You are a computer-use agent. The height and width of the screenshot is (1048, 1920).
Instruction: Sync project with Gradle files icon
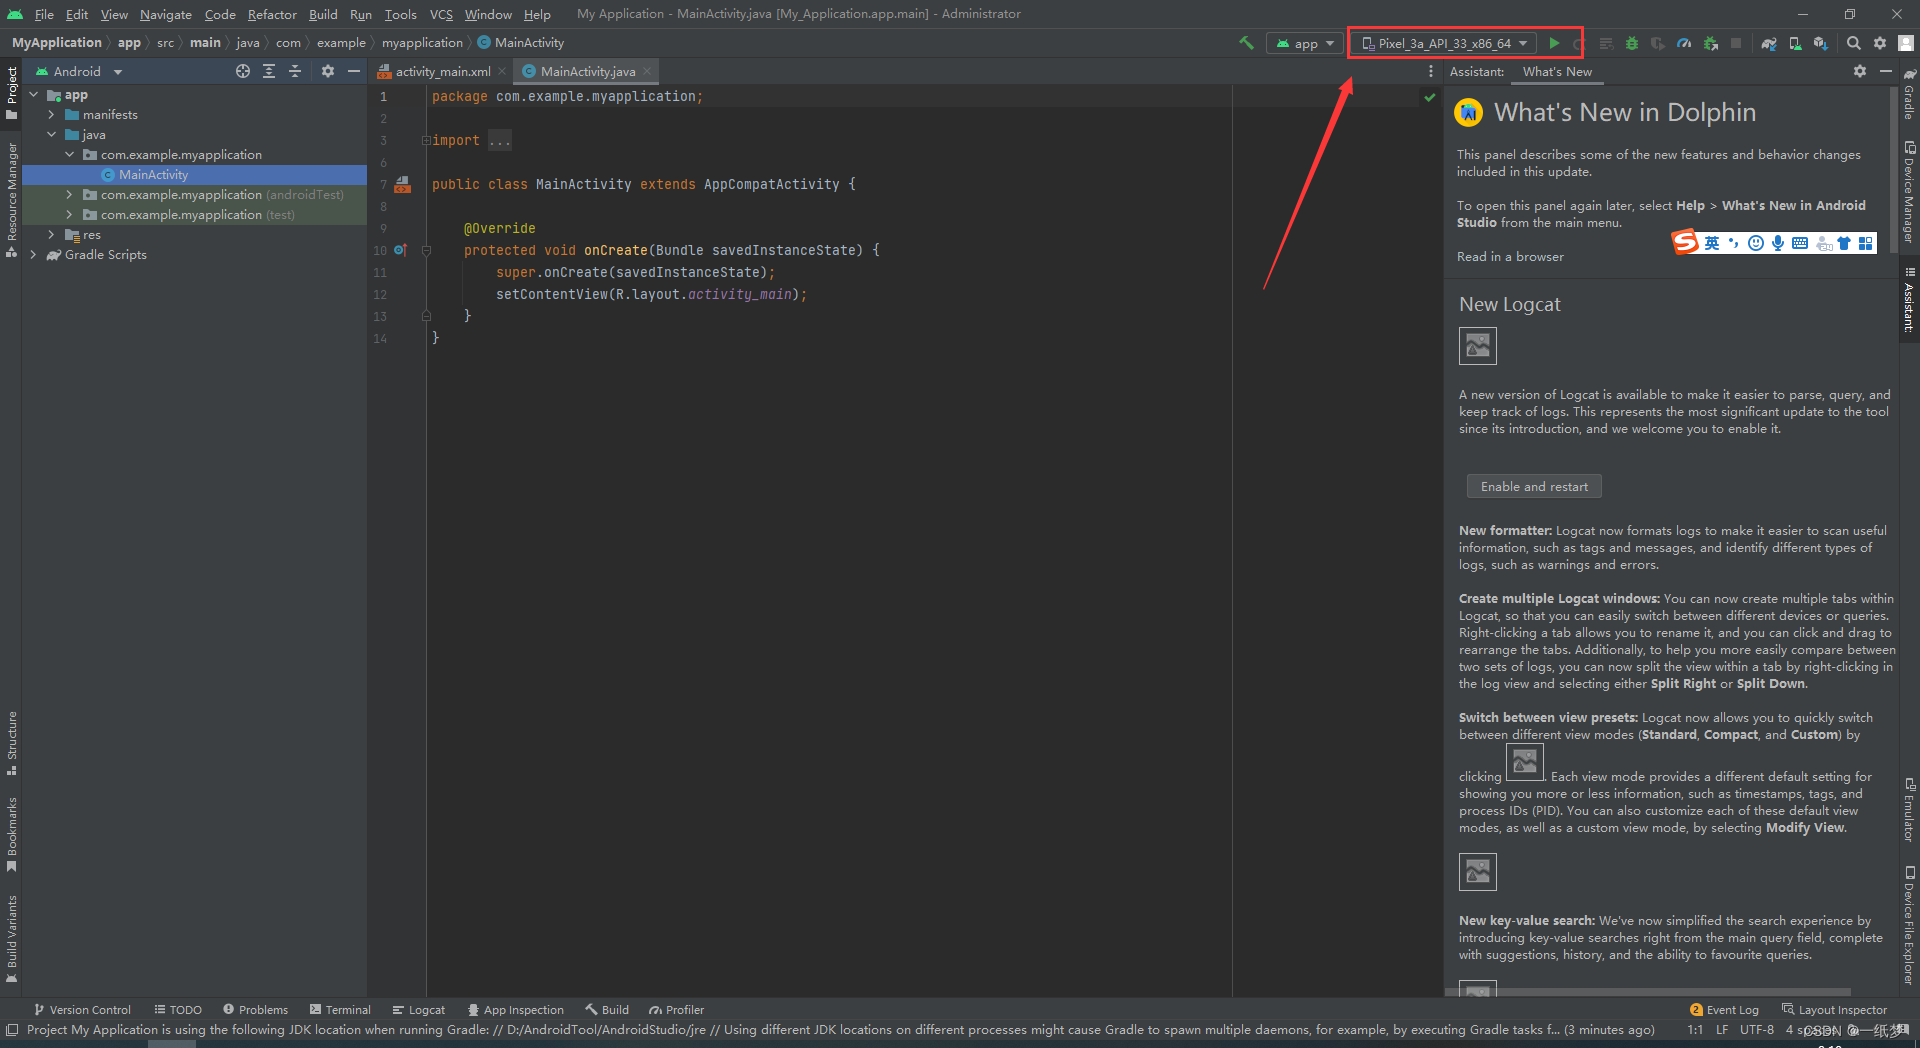click(x=1769, y=43)
